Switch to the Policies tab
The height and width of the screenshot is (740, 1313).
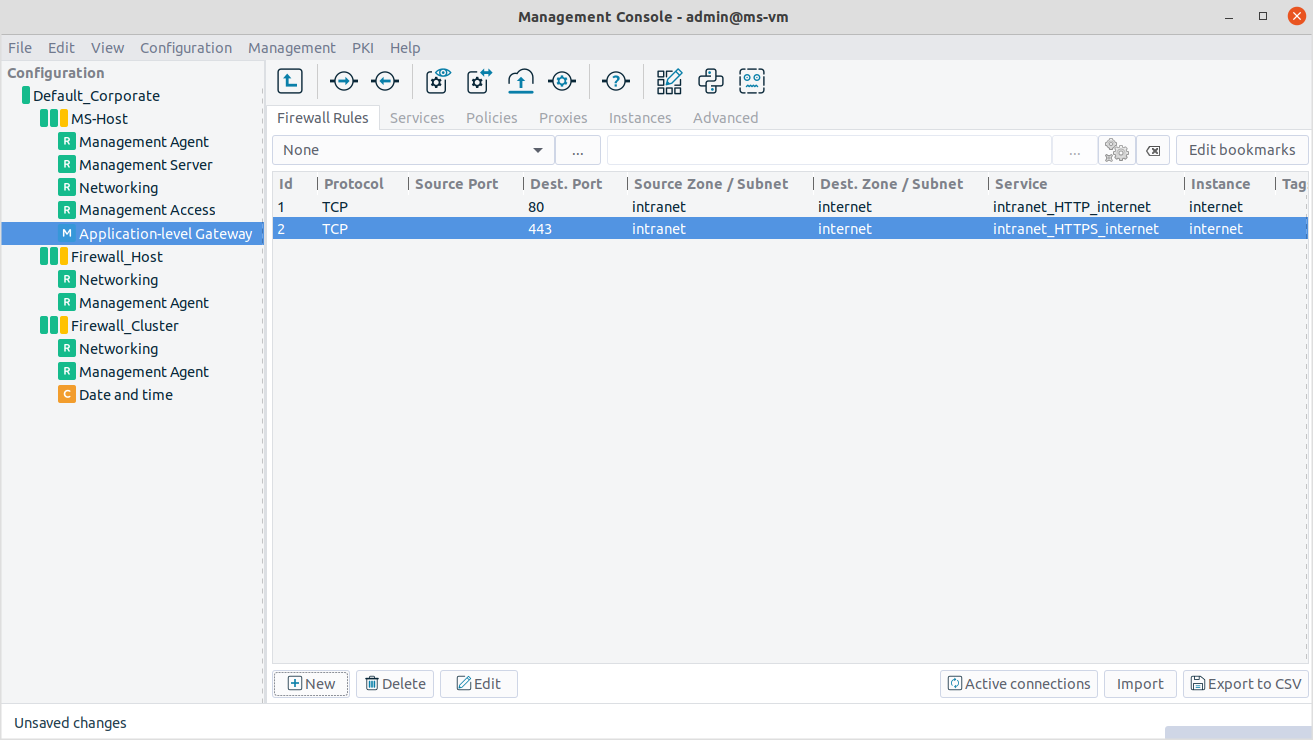492,118
